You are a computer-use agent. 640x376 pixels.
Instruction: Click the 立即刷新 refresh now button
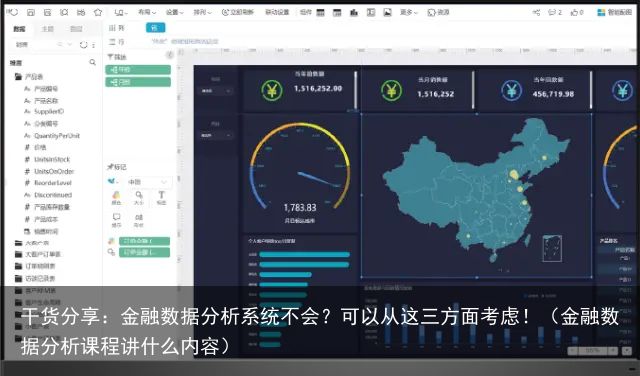(238, 12)
